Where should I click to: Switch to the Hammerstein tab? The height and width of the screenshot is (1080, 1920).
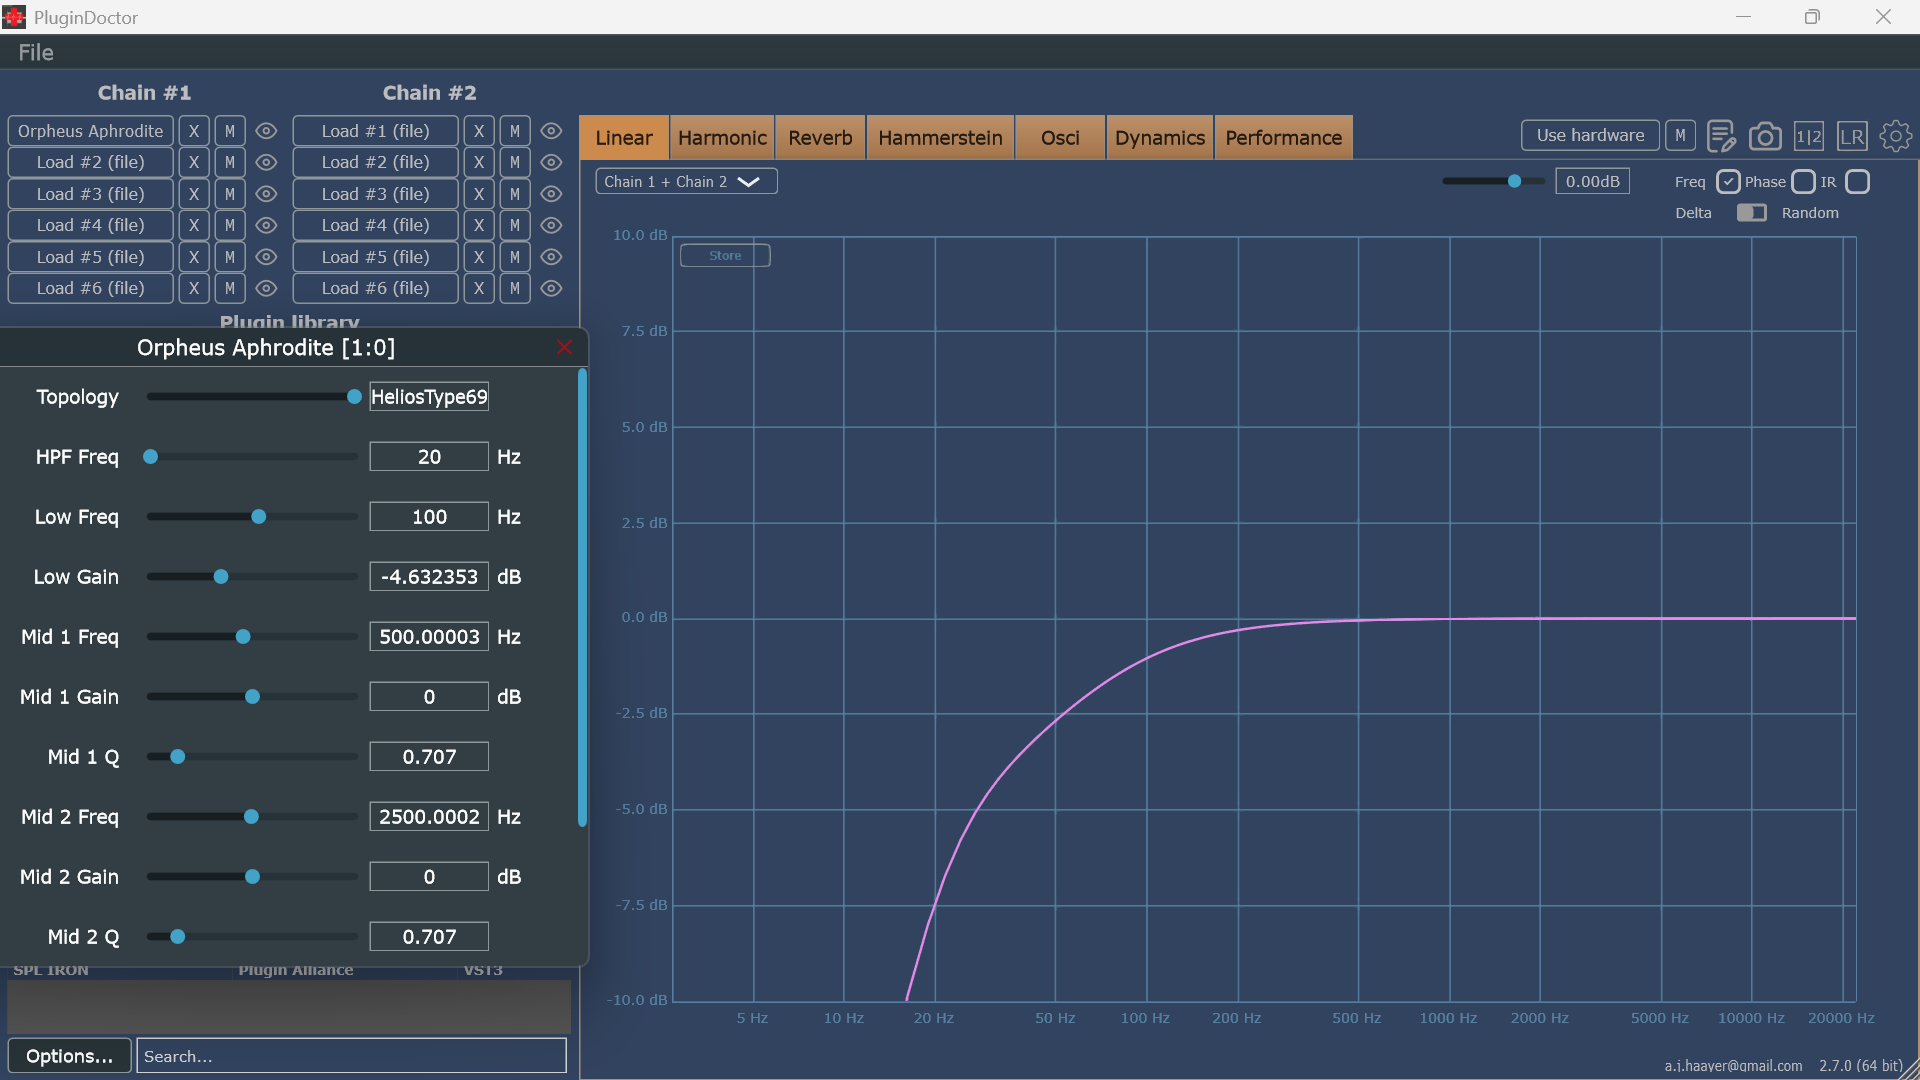click(940, 138)
